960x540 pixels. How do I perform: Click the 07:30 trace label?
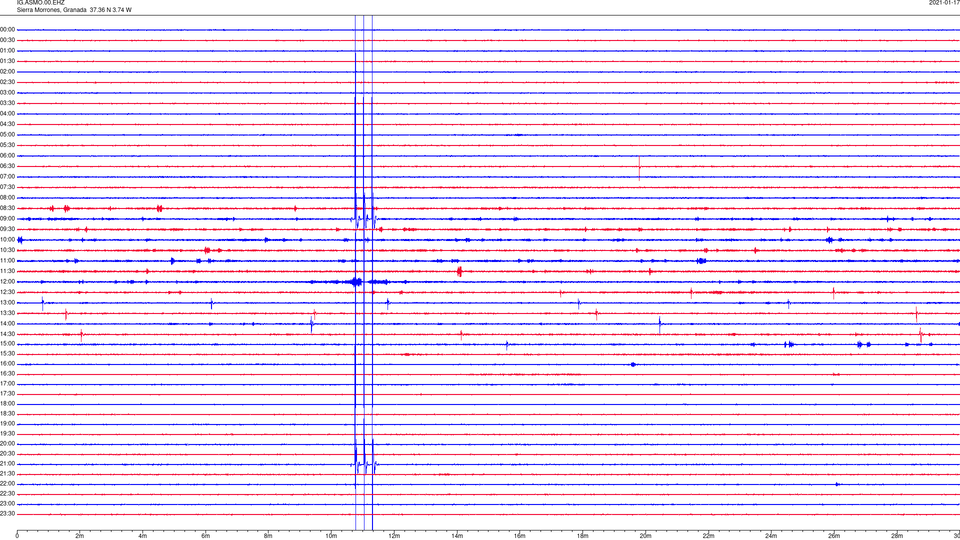(7, 187)
